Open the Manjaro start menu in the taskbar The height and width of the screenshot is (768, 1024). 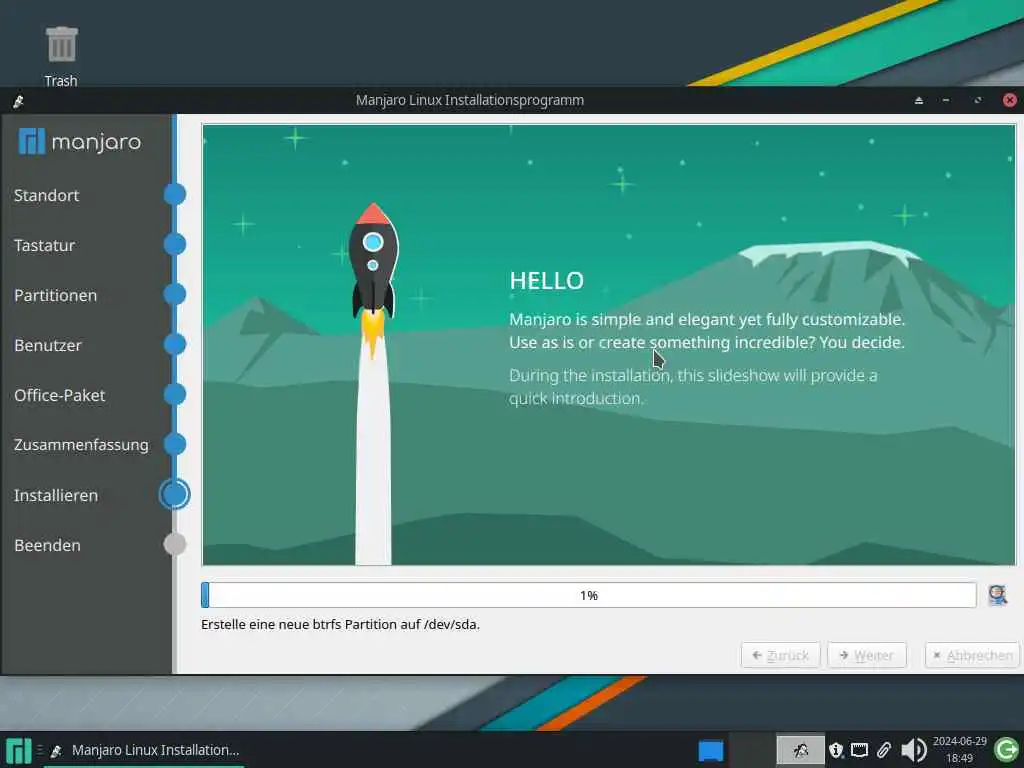tap(18, 750)
